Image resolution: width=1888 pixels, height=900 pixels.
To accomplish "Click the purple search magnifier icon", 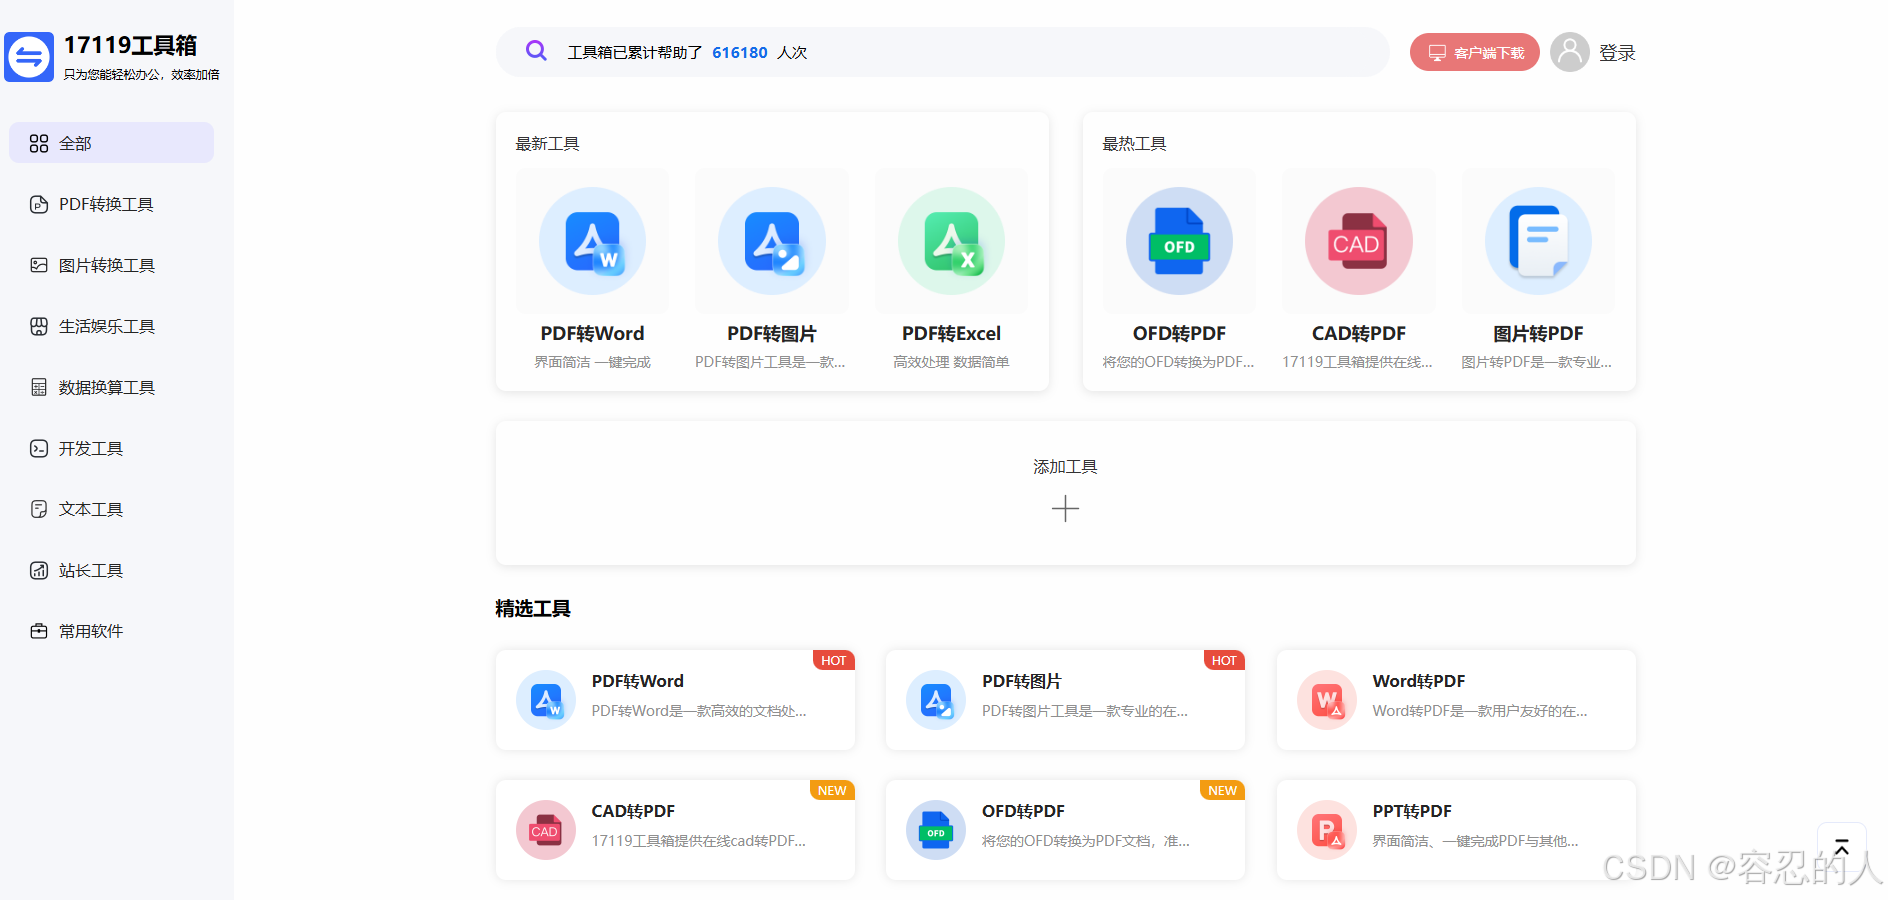I will [536, 51].
